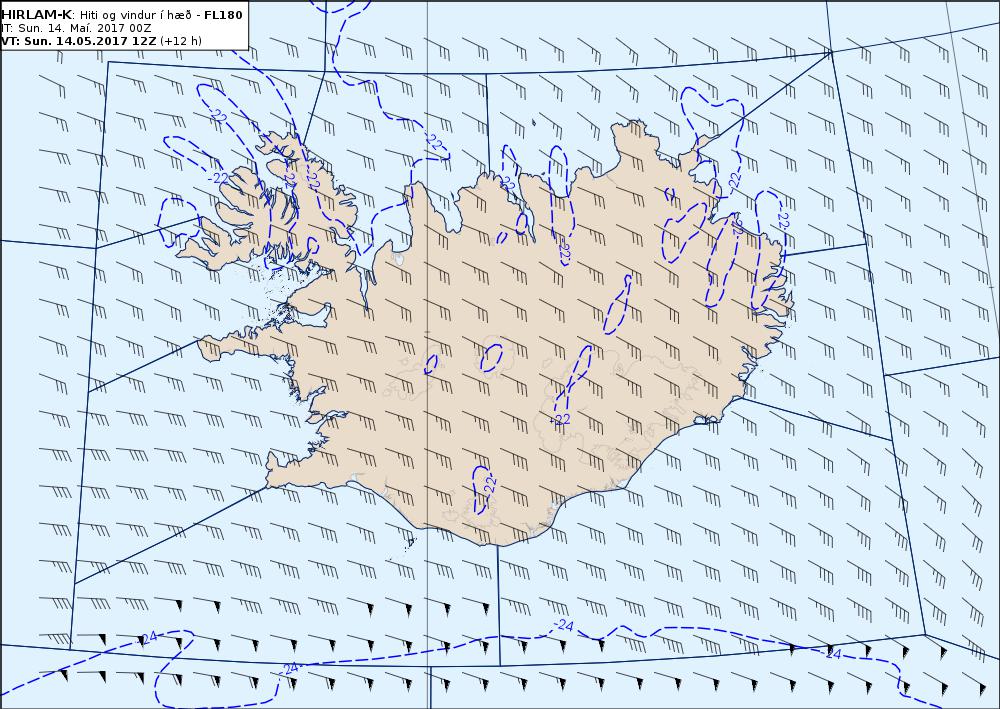Select the 'Hiti og vindur í hæð' caption

135,15
